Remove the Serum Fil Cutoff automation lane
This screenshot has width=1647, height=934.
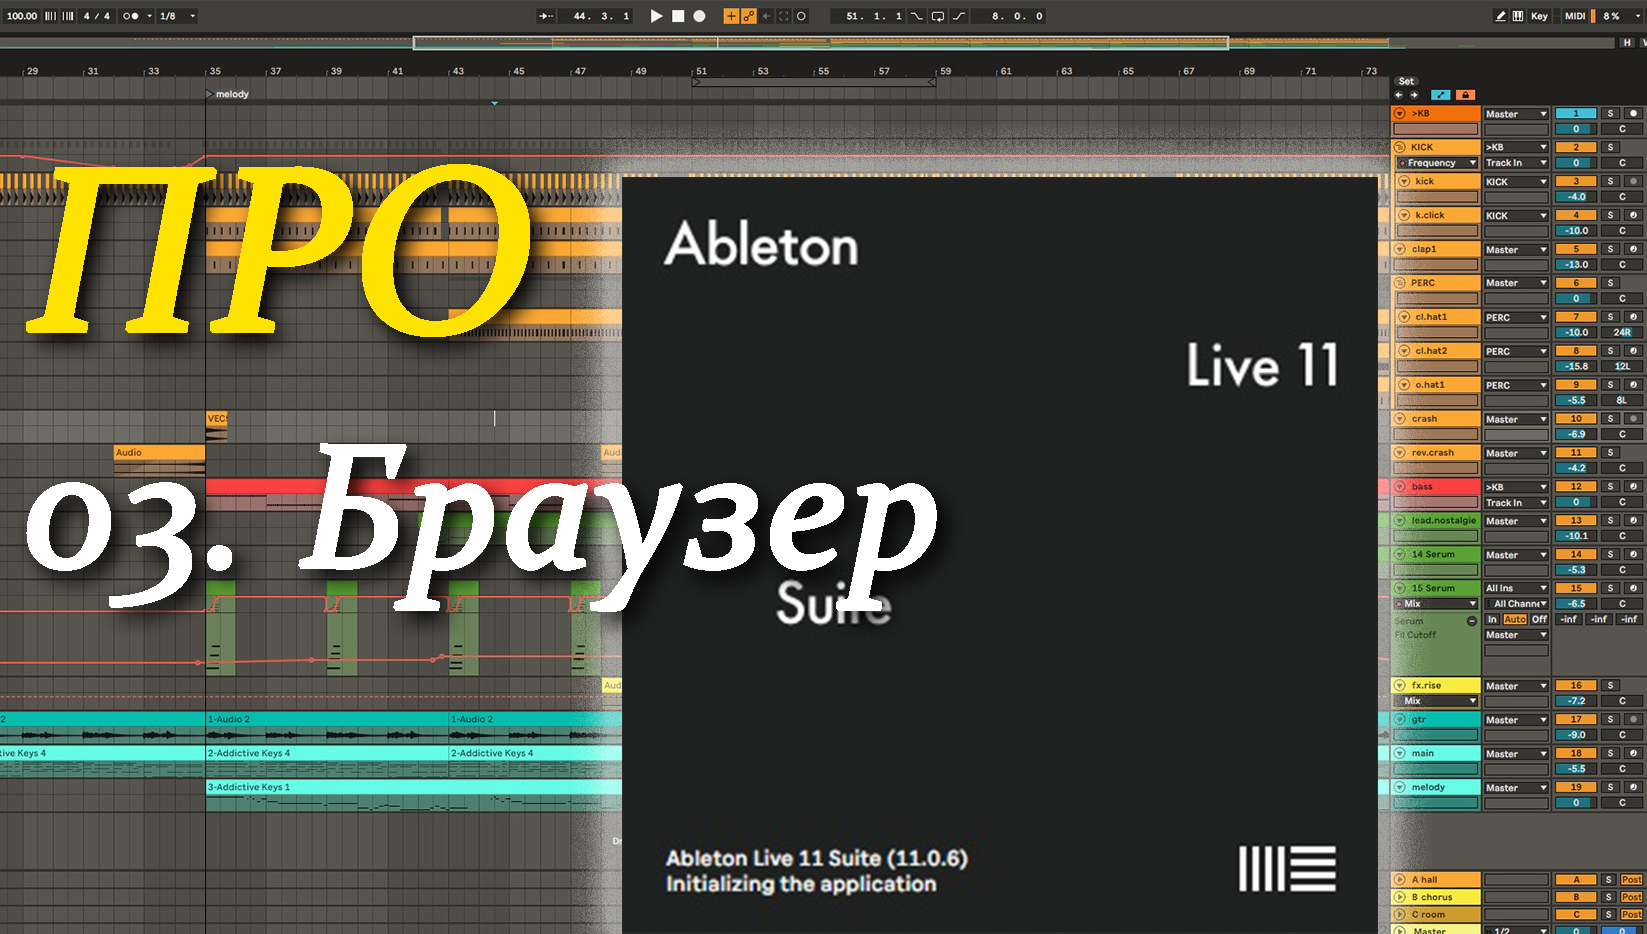[x=1472, y=621]
